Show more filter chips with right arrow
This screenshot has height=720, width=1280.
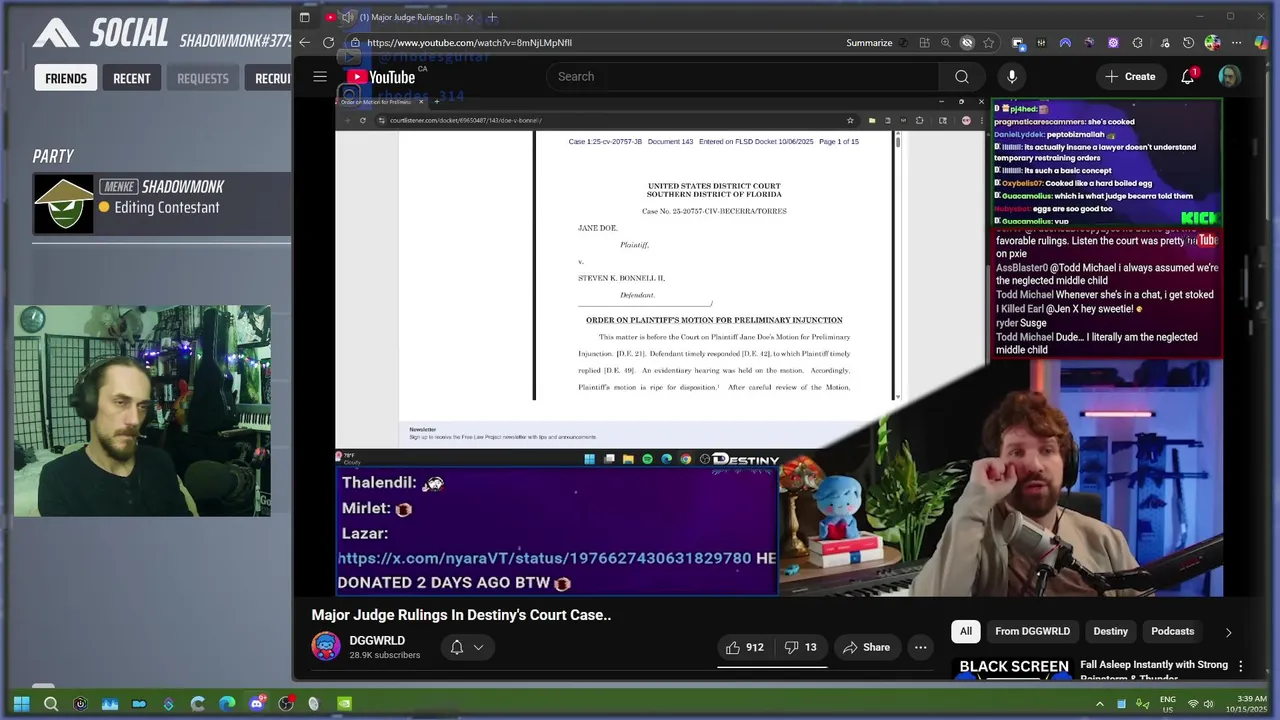[1228, 632]
